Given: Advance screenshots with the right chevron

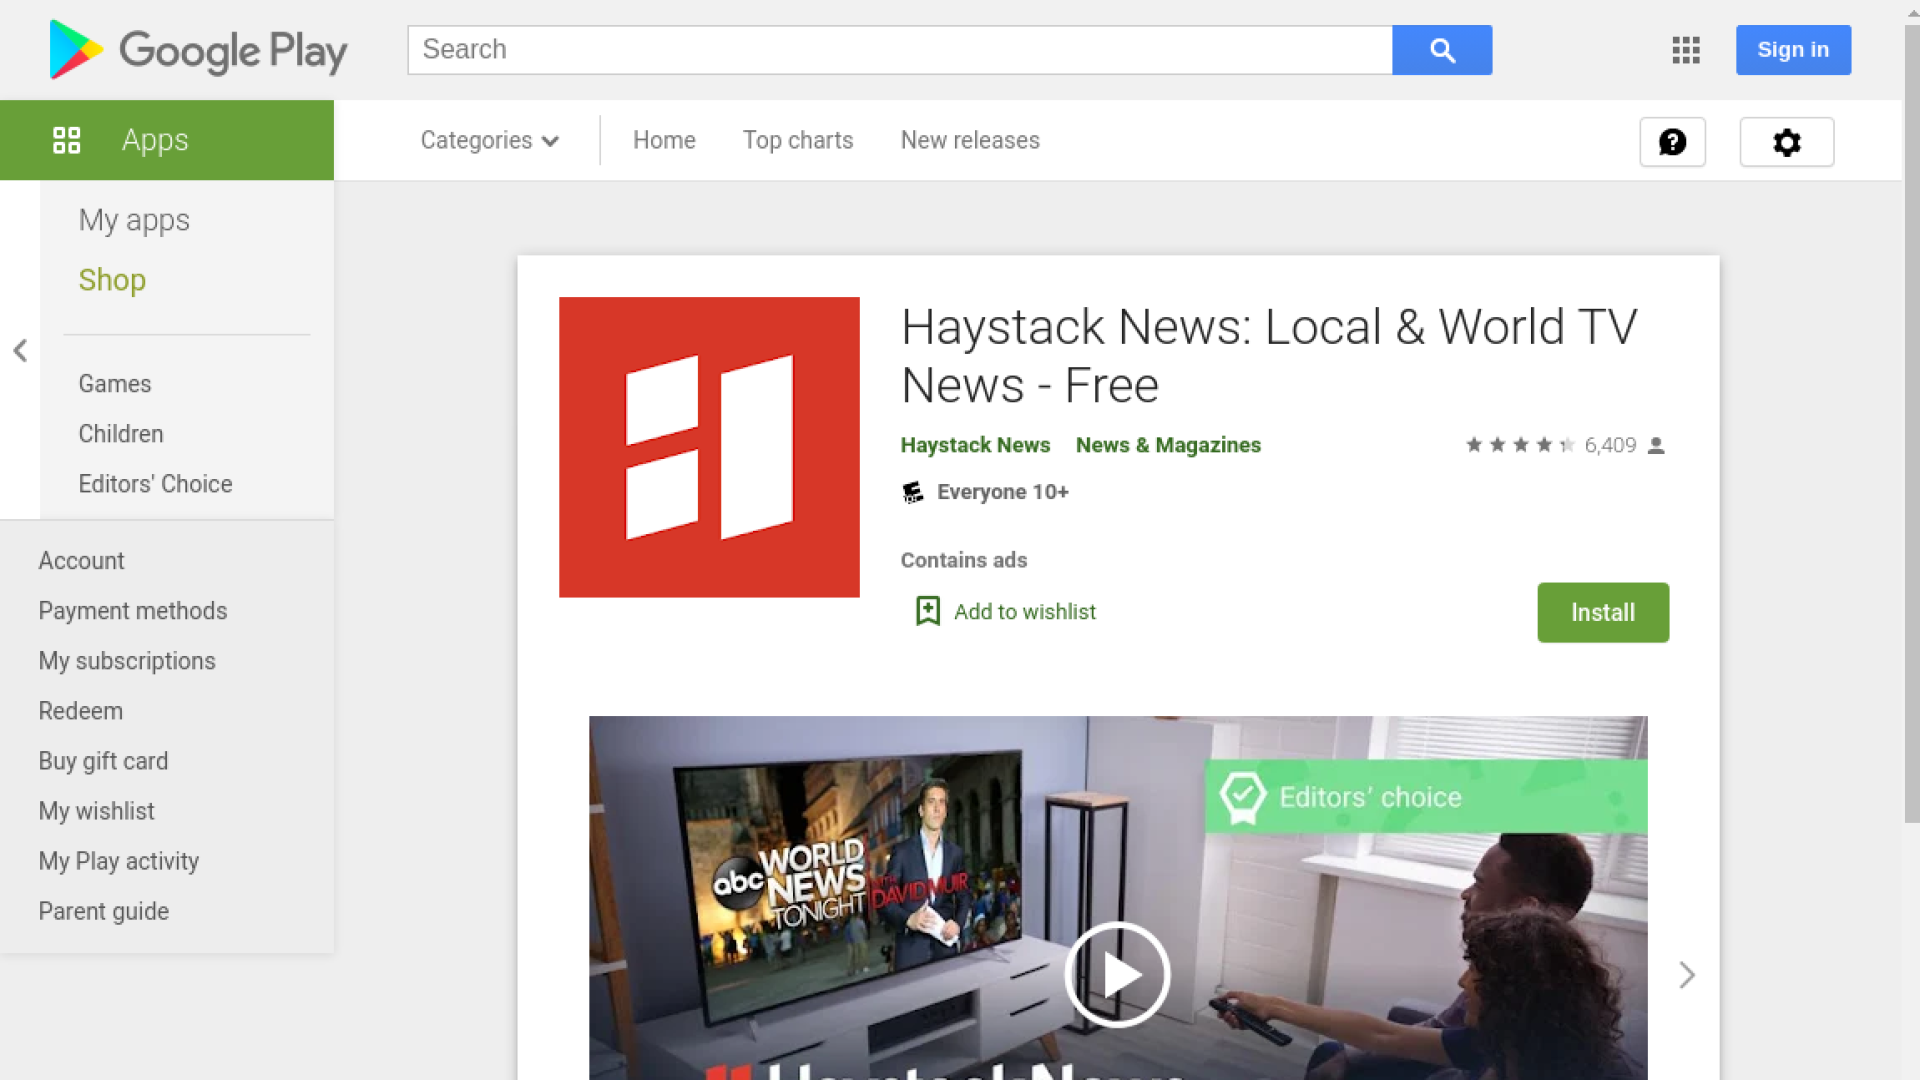Looking at the screenshot, I should click(x=1685, y=974).
